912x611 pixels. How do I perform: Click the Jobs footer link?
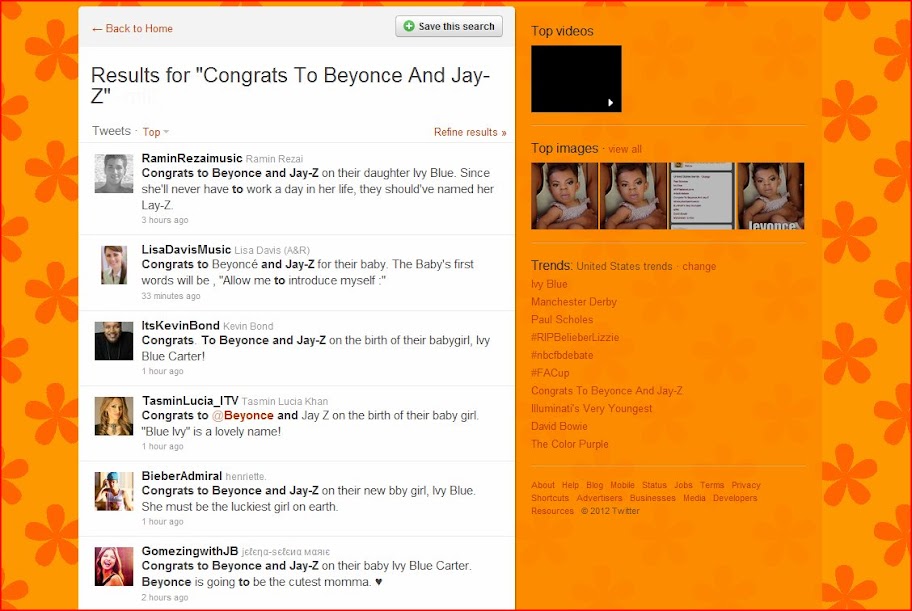point(683,485)
